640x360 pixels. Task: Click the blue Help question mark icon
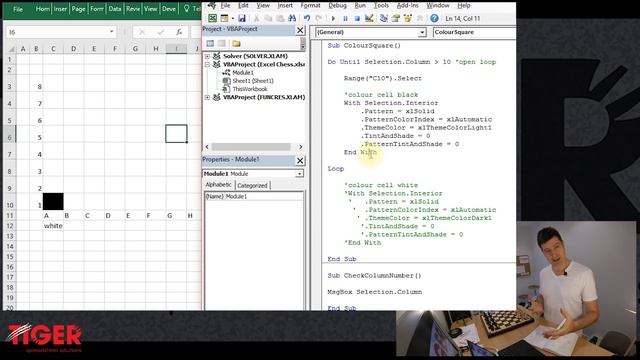tap(434, 18)
